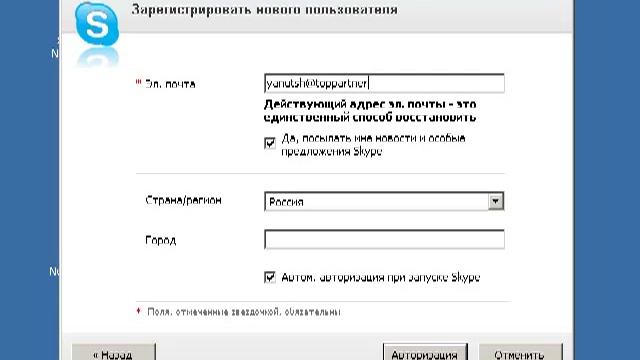
Task: Click the Россия country selection box
Action: click(x=384, y=201)
